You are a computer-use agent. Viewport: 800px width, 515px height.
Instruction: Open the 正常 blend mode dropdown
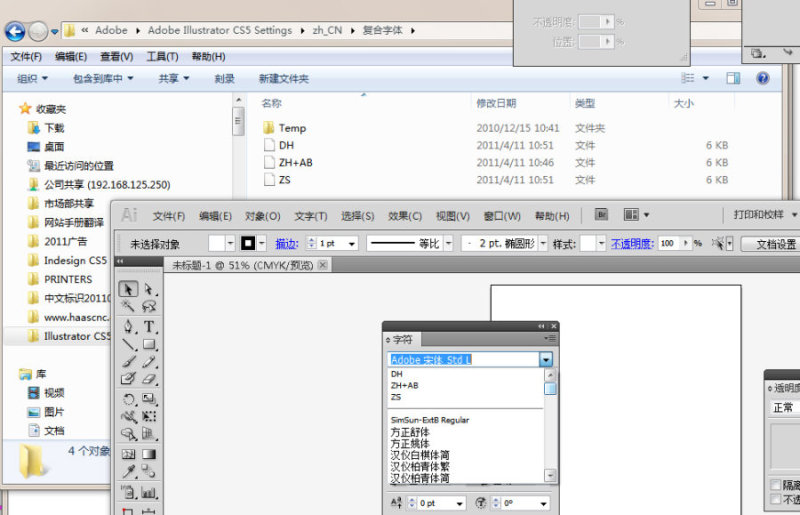(785, 408)
